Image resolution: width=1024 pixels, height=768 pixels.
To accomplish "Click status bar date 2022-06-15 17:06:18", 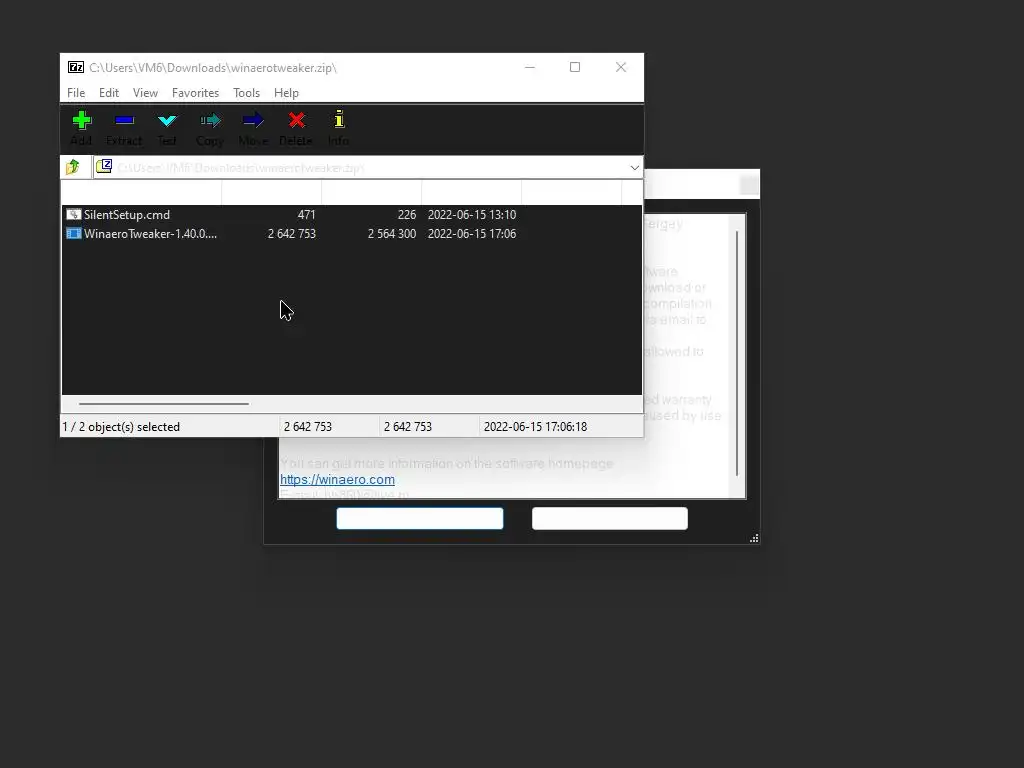I will (x=535, y=426).
